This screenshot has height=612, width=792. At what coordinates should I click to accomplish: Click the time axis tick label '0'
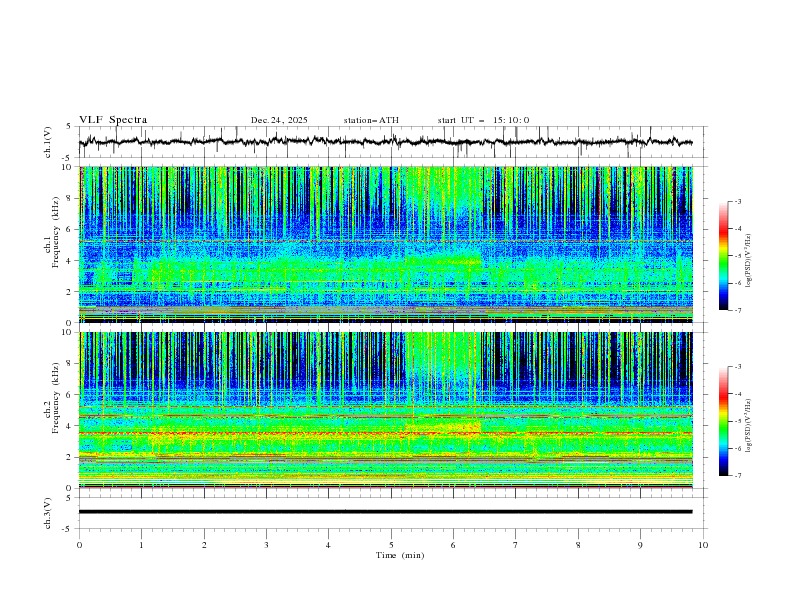79,545
